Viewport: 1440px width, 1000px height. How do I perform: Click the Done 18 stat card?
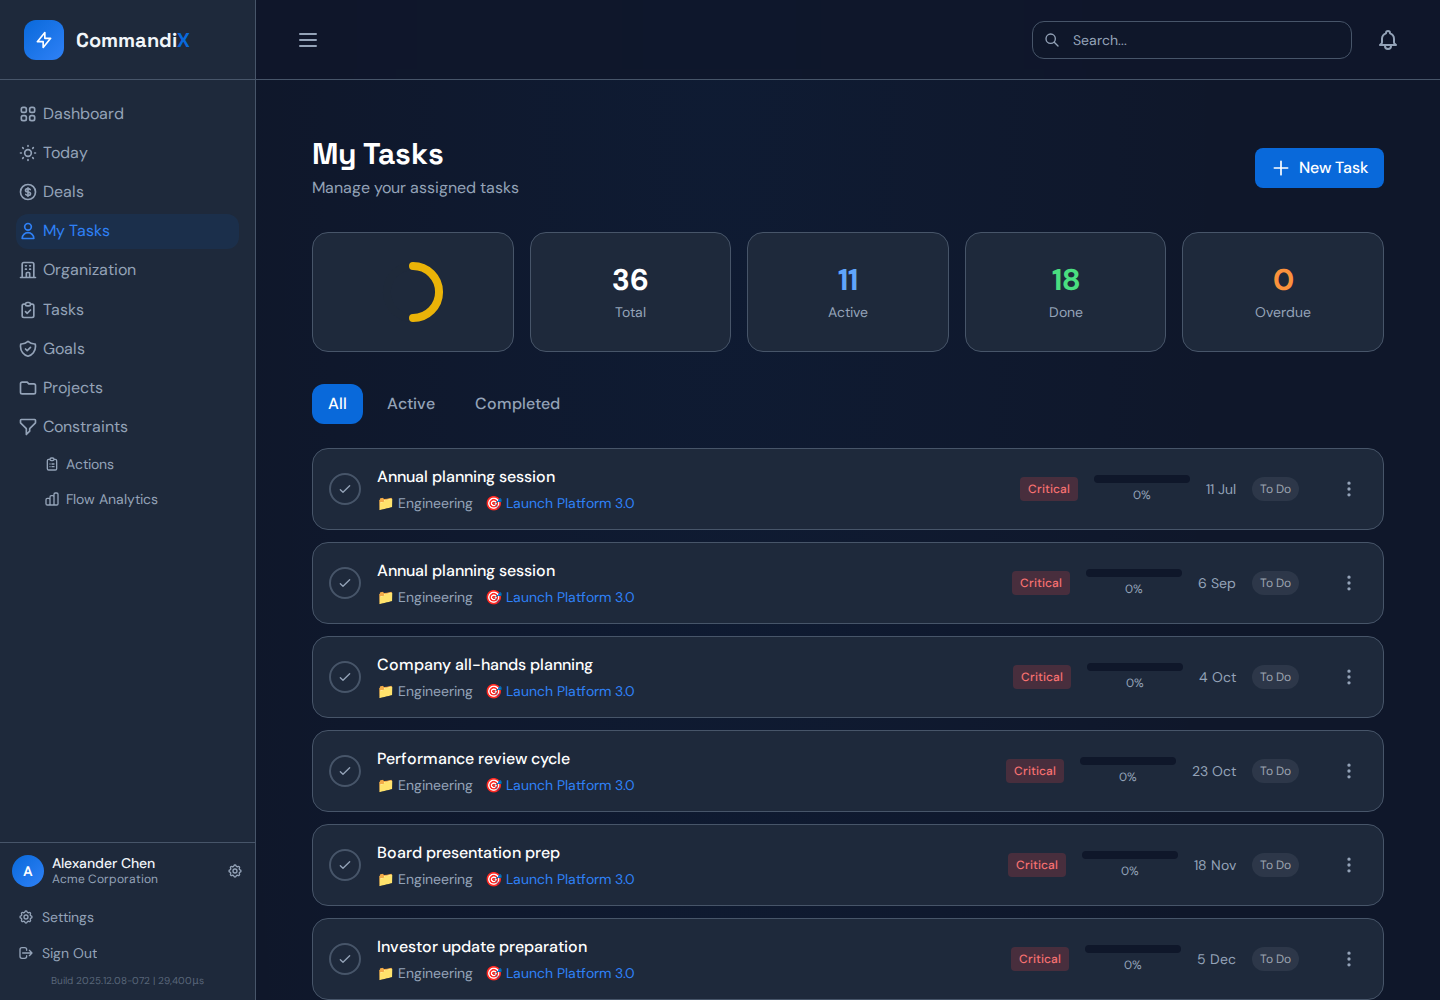1065,292
